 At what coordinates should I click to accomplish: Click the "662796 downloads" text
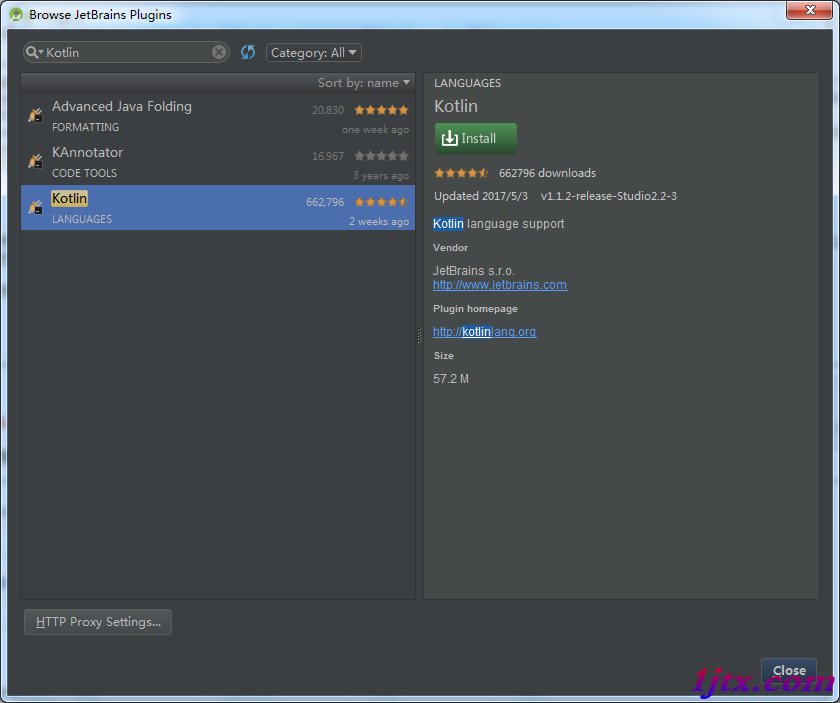pyautogui.click(x=547, y=173)
